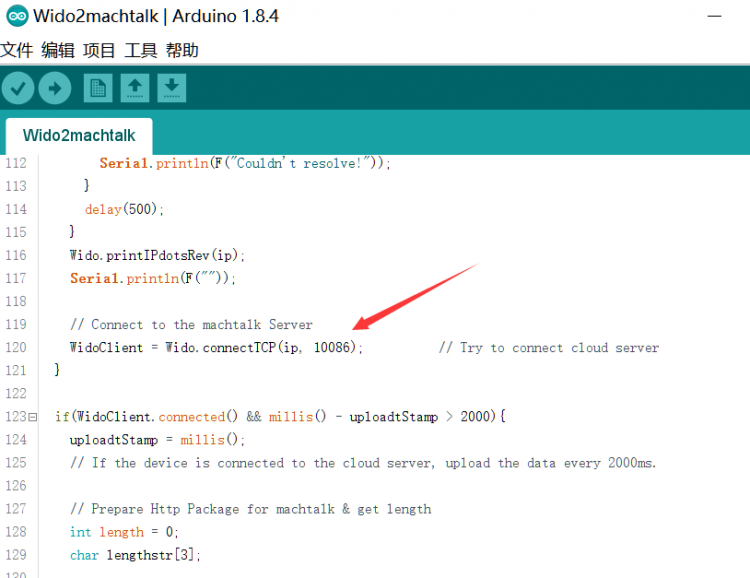This screenshot has width=750, height=578.
Task: Minimize the Arduino window
Action: (715, 16)
